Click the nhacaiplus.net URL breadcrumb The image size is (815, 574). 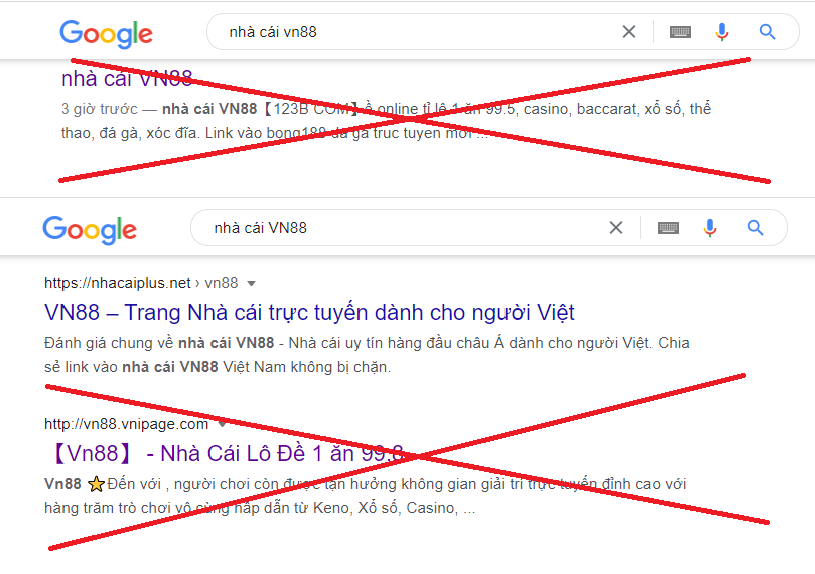141,283
